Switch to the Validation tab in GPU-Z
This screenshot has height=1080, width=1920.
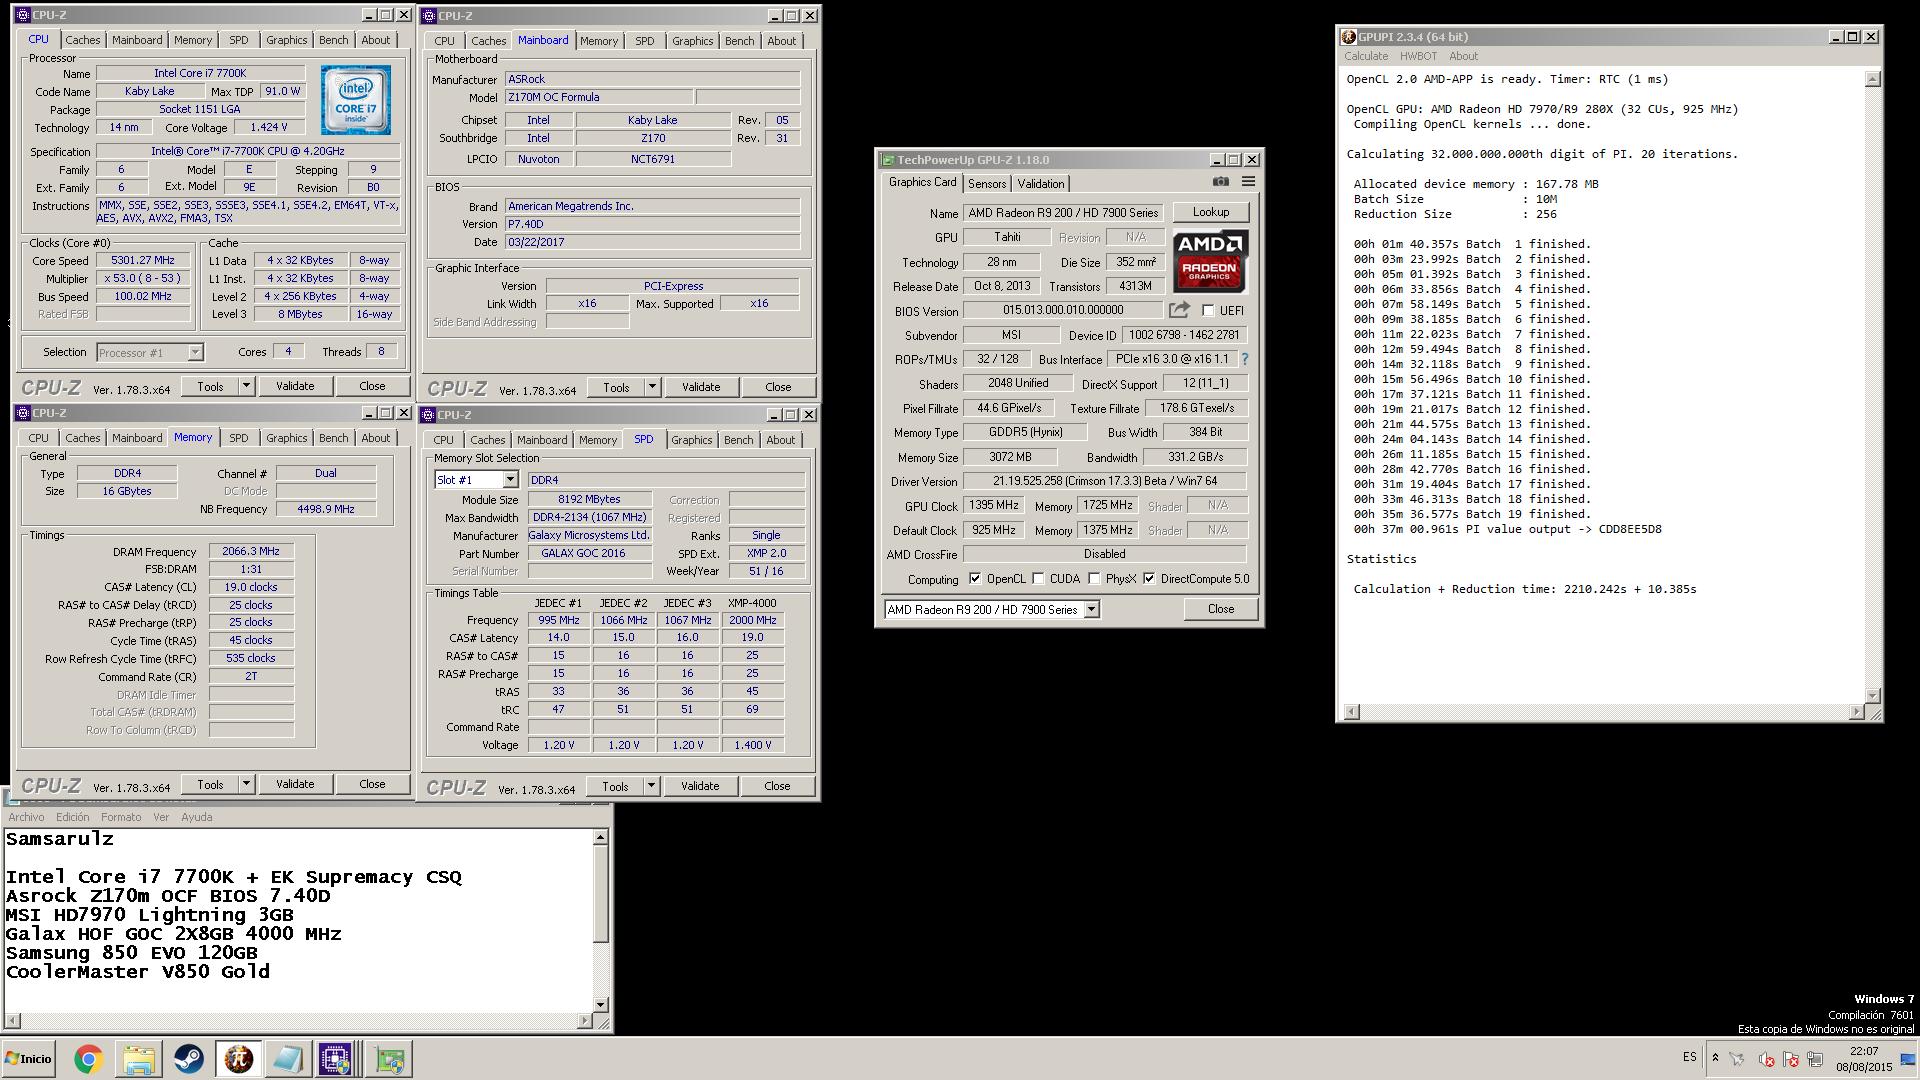[x=1040, y=184]
